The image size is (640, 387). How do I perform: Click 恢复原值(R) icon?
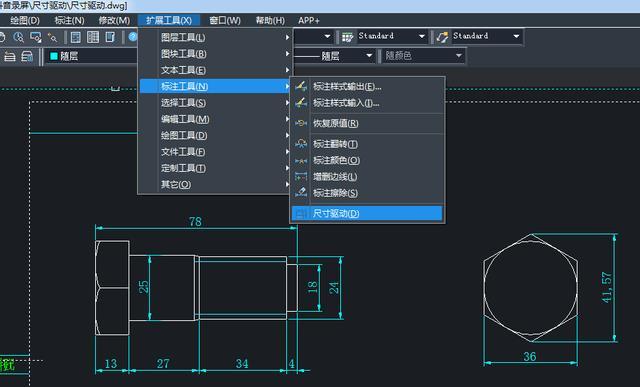[301, 123]
